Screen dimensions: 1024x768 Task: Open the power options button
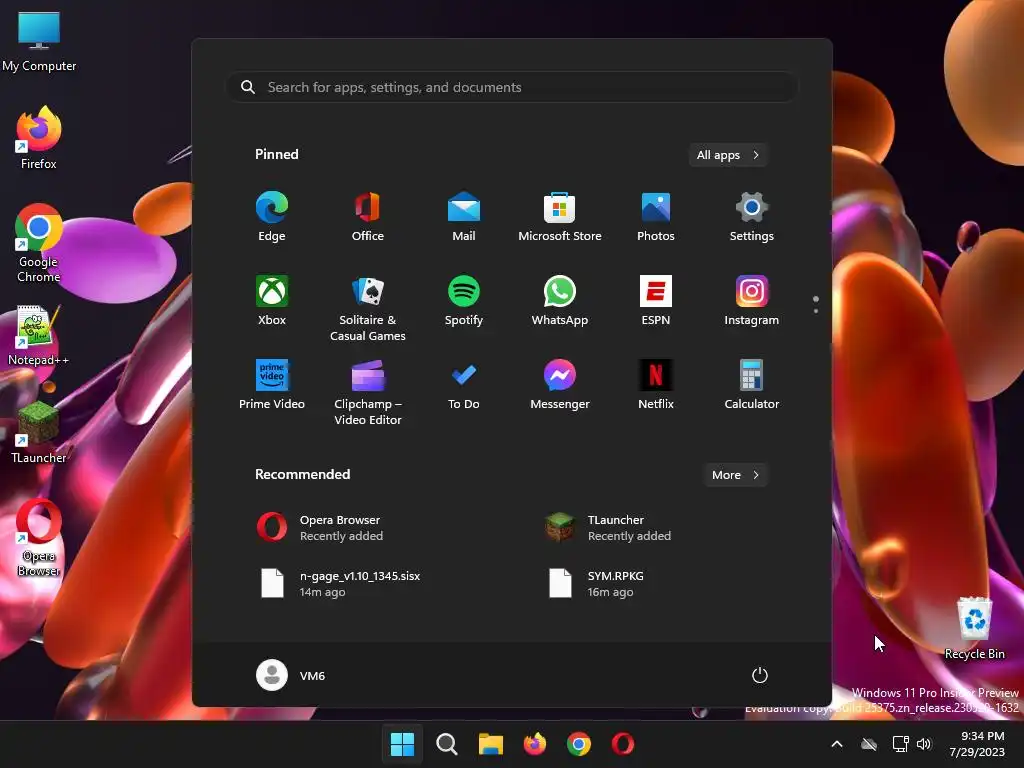pyautogui.click(x=760, y=675)
